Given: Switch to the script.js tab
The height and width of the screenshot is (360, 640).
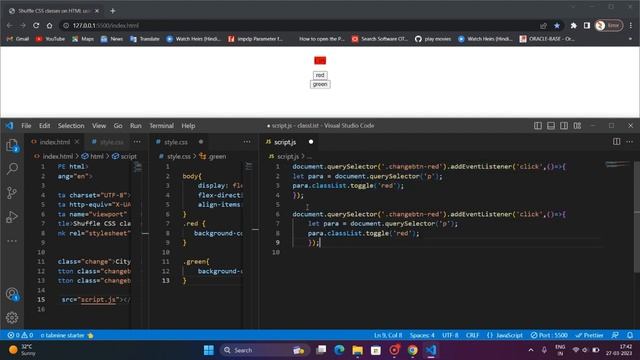Looking at the screenshot, I should click(x=284, y=142).
